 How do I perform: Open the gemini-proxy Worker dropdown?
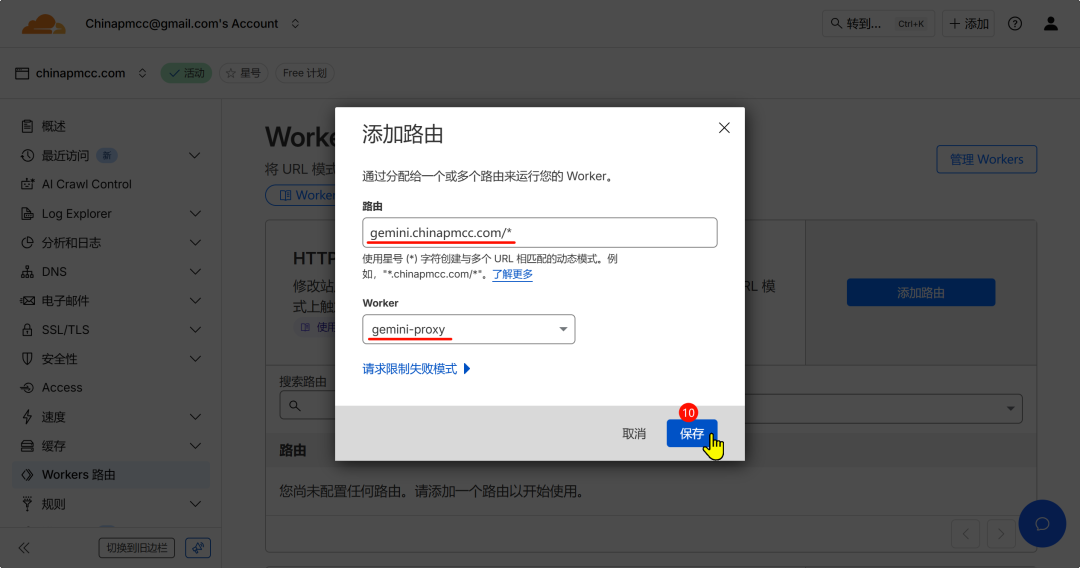tap(468, 330)
